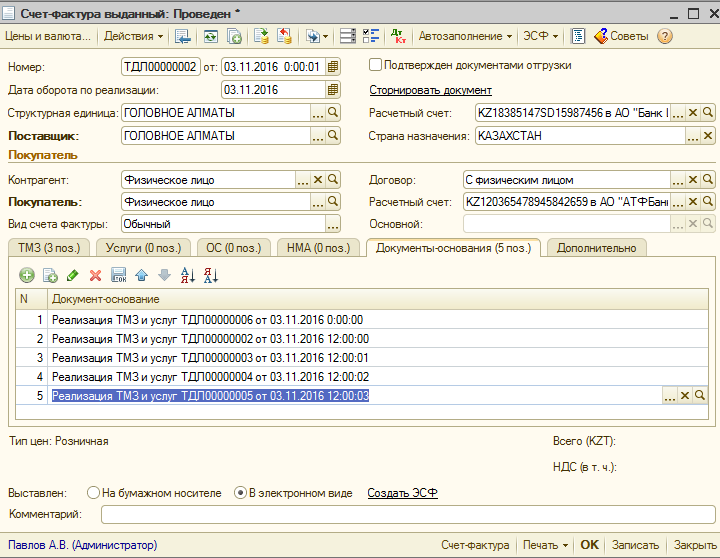Open Контрагент record with magnifier
Image resolution: width=720 pixels, height=558 pixels.
tap(333, 180)
